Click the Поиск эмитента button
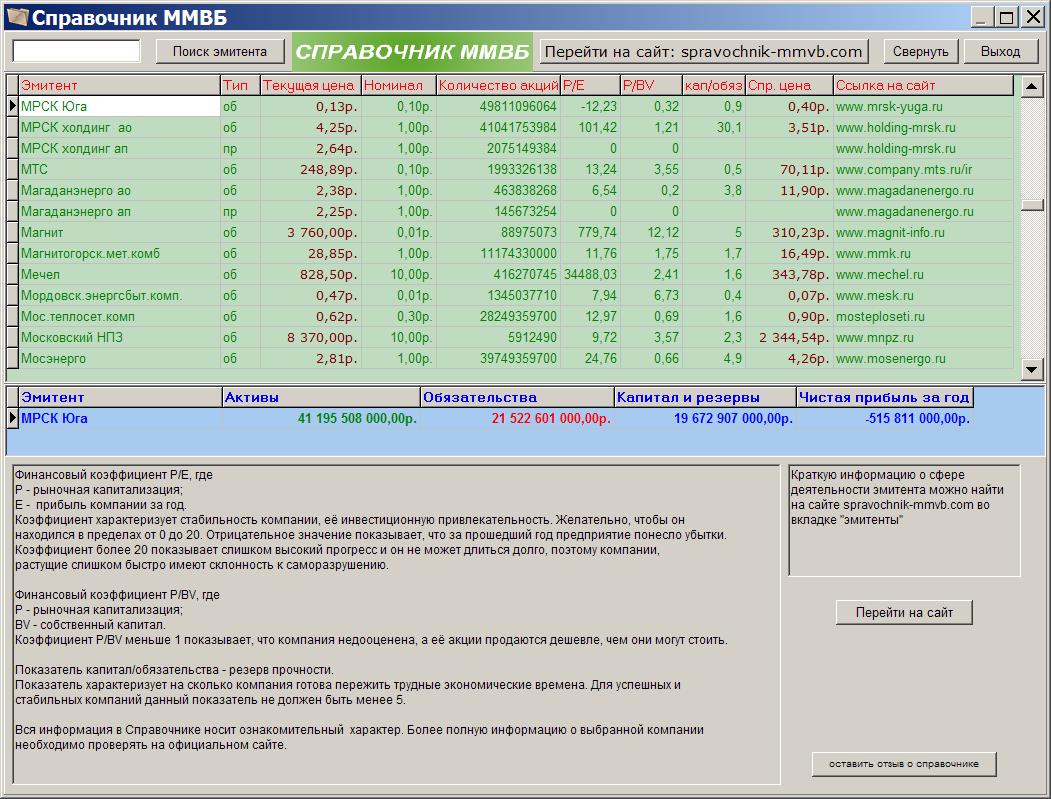Viewport: 1051px width, 799px height. [x=220, y=52]
